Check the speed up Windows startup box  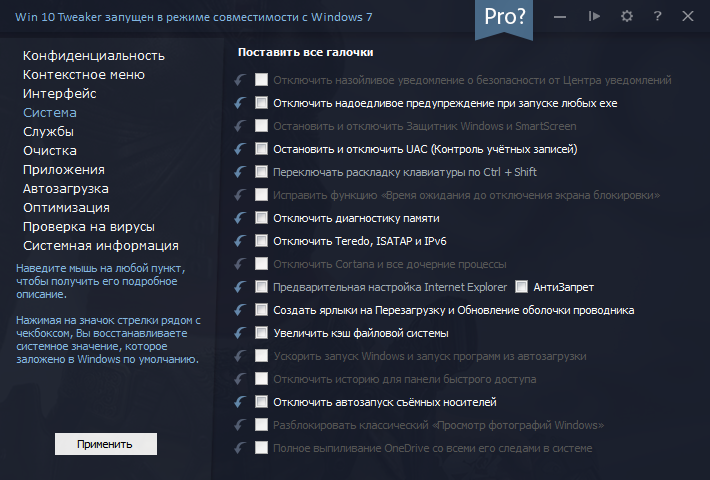[261, 355]
